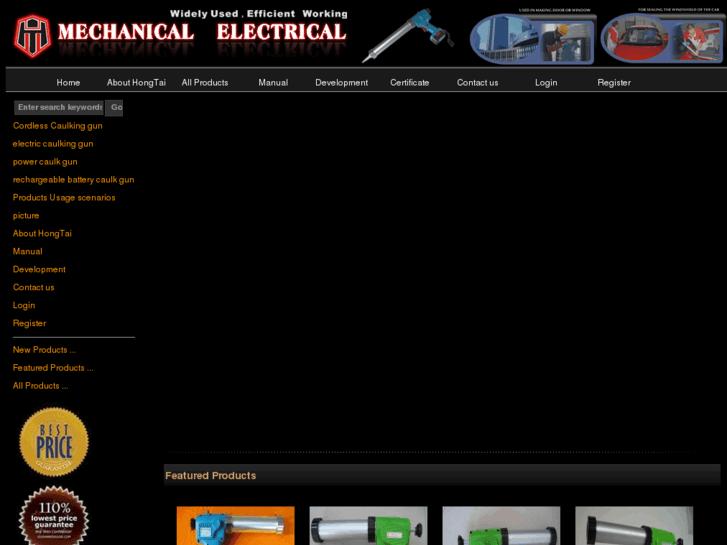Select All Products in the top navigation
727x545 pixels.
pos(205,83)
